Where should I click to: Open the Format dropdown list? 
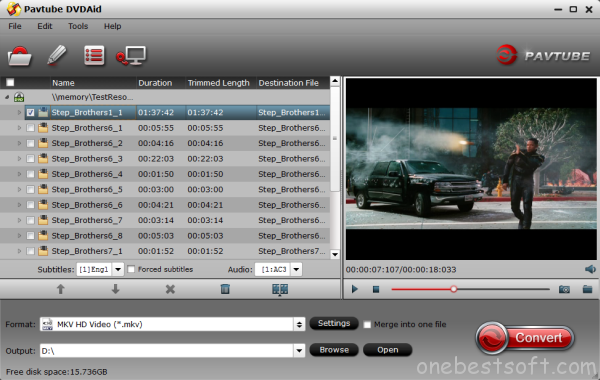[299, 325]
